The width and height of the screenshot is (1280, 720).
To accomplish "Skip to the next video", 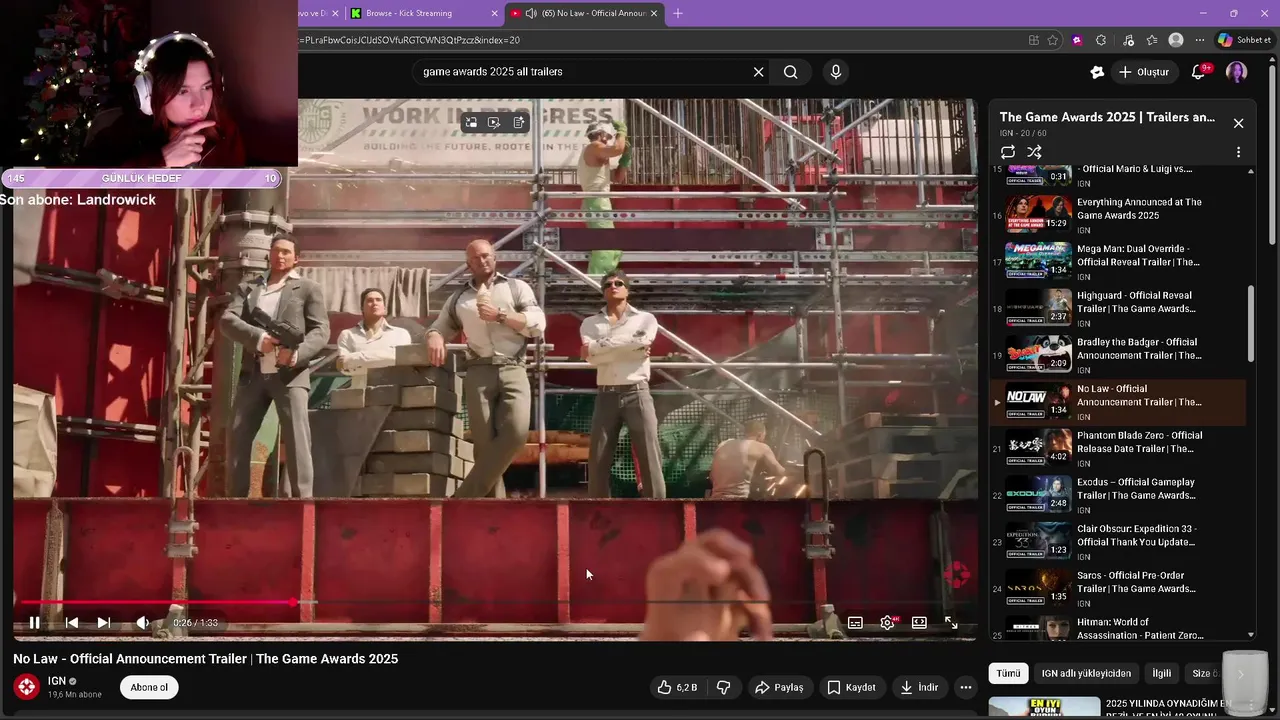I will [104, 622].
